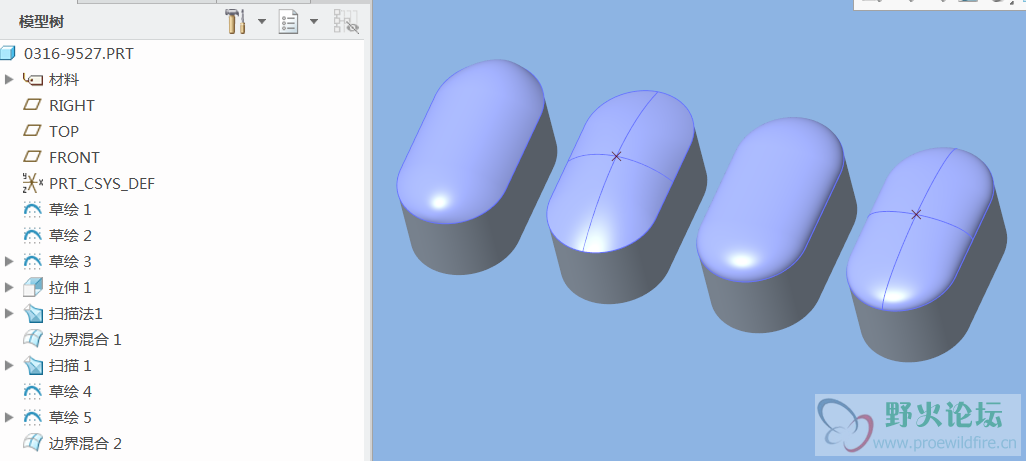Click the 扫描 1 sweep icon
The width and height of the screenshot is (1026, 461).
coord(33,366)
